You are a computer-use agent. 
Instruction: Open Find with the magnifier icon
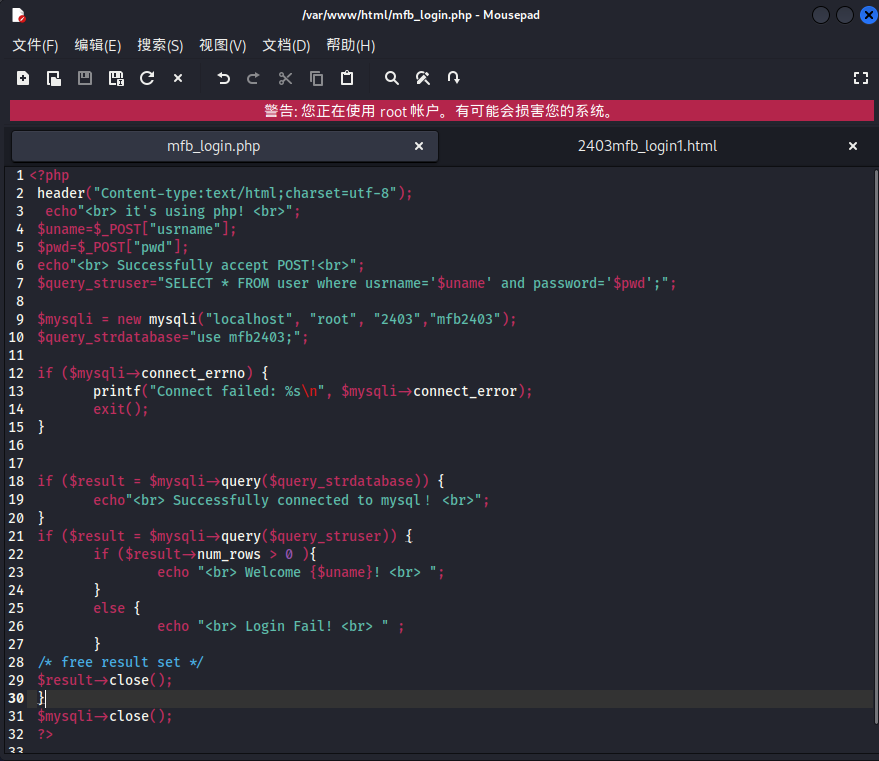[392, 78]
